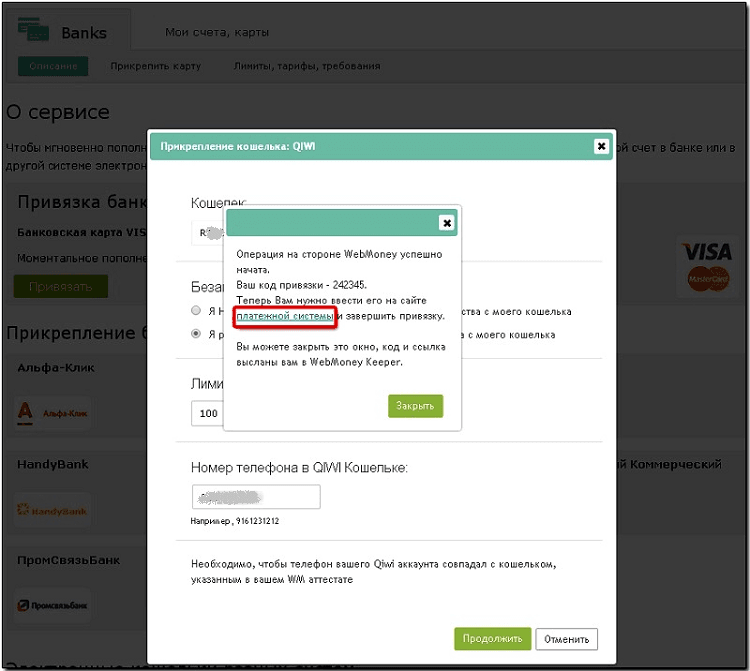Viewport: 750px width, 671px height.
Task: Click the 'О сервисе' heading
Action: [x=58, y=112]
